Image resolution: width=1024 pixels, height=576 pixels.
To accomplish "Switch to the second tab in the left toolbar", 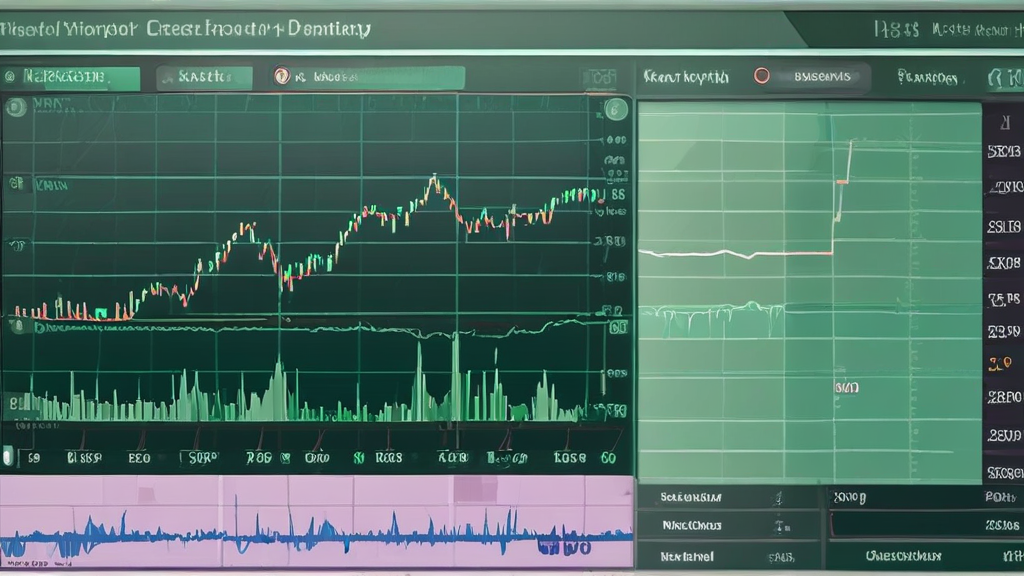I will point(204,78).
